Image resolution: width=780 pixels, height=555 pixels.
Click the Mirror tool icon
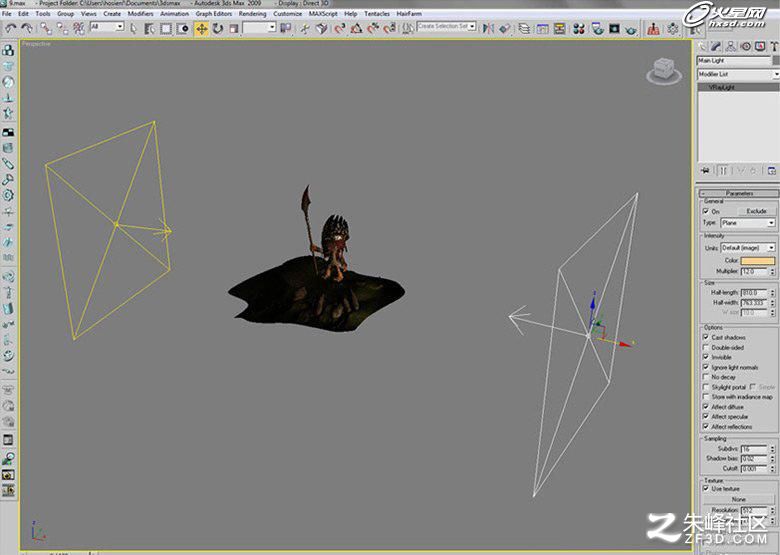(x=488, y=28)
